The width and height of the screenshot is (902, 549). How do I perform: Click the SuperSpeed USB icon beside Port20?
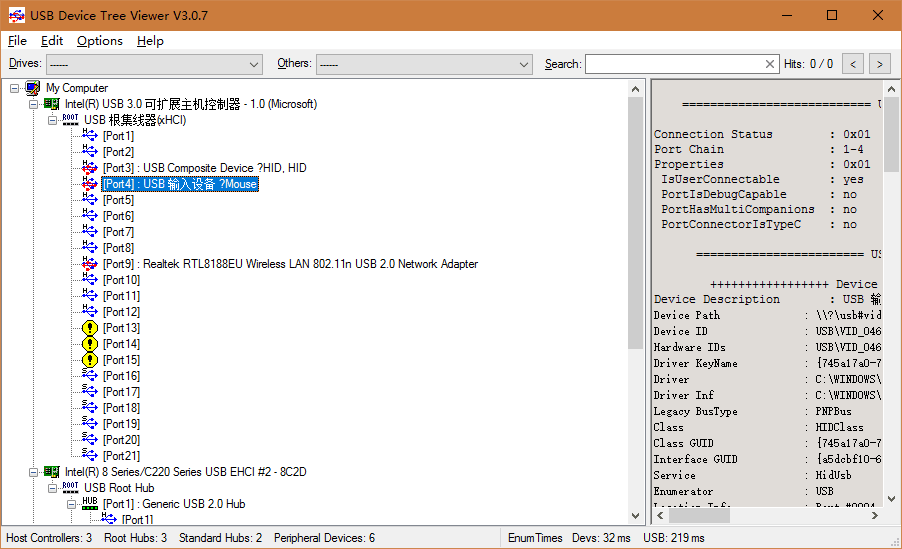pyautogui.click(x=90, y=440)
